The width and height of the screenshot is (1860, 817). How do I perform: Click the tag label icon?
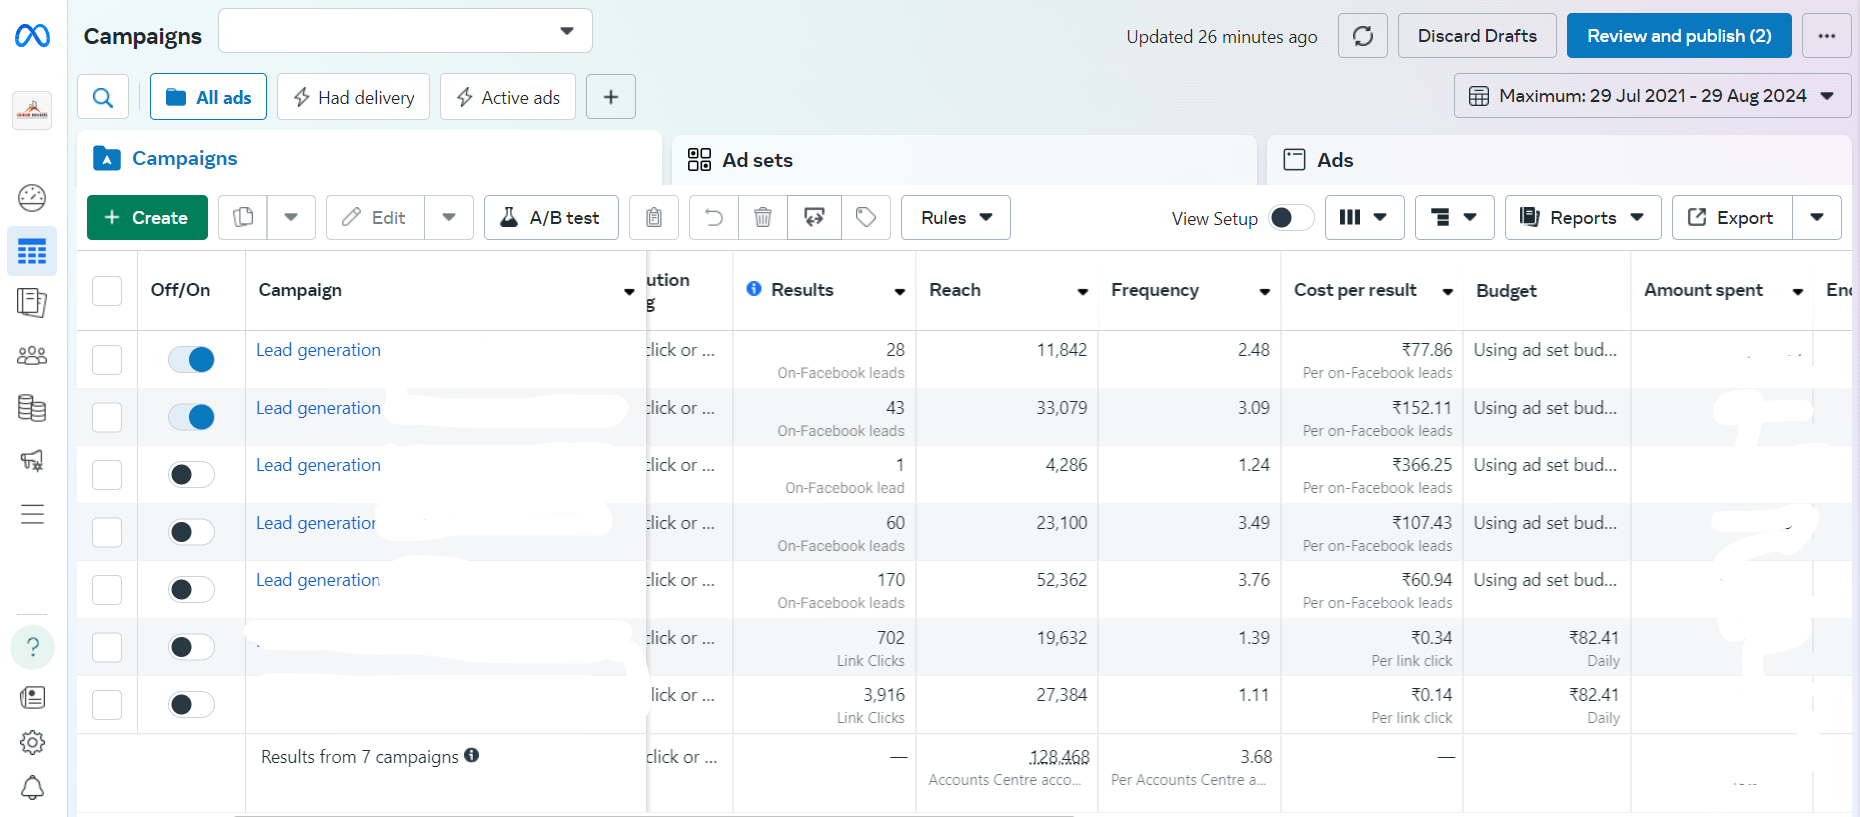coord(866,217)
